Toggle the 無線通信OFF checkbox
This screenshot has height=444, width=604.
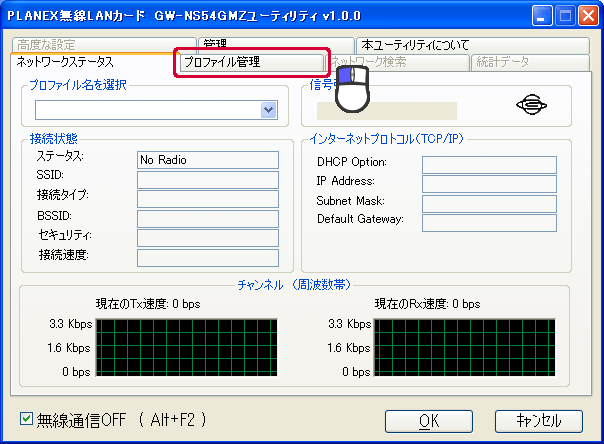pos(26,419)
